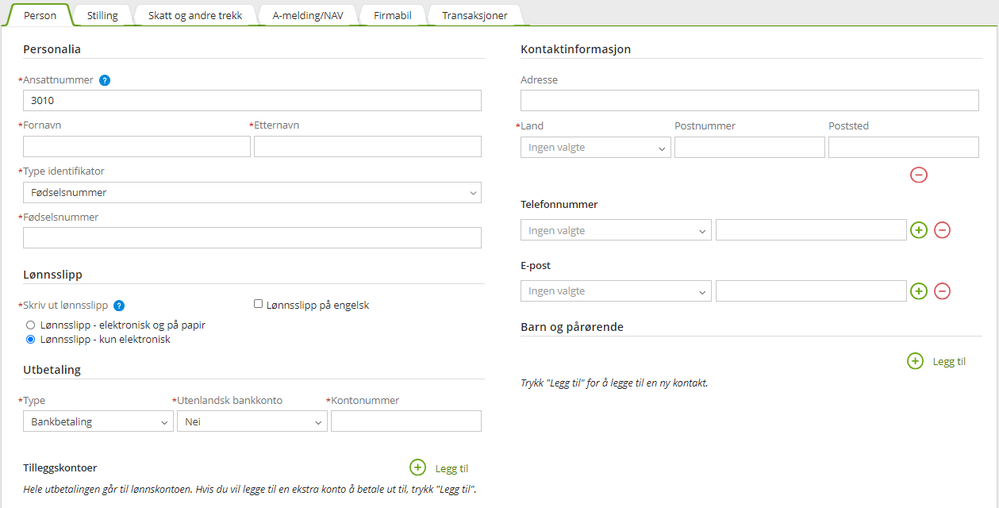
Task: Remove the E-post row with red minus
Action: pos(942,291)
